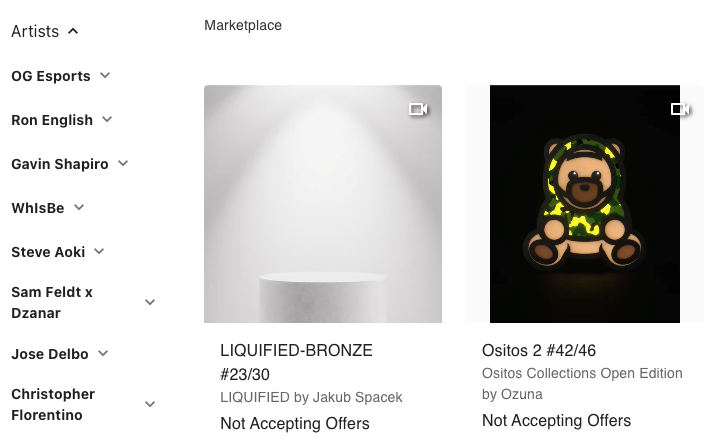Expand the OG Esports artist chevron
The height and width of the screenshot is (439, 714).
click(x=105, y=75)
